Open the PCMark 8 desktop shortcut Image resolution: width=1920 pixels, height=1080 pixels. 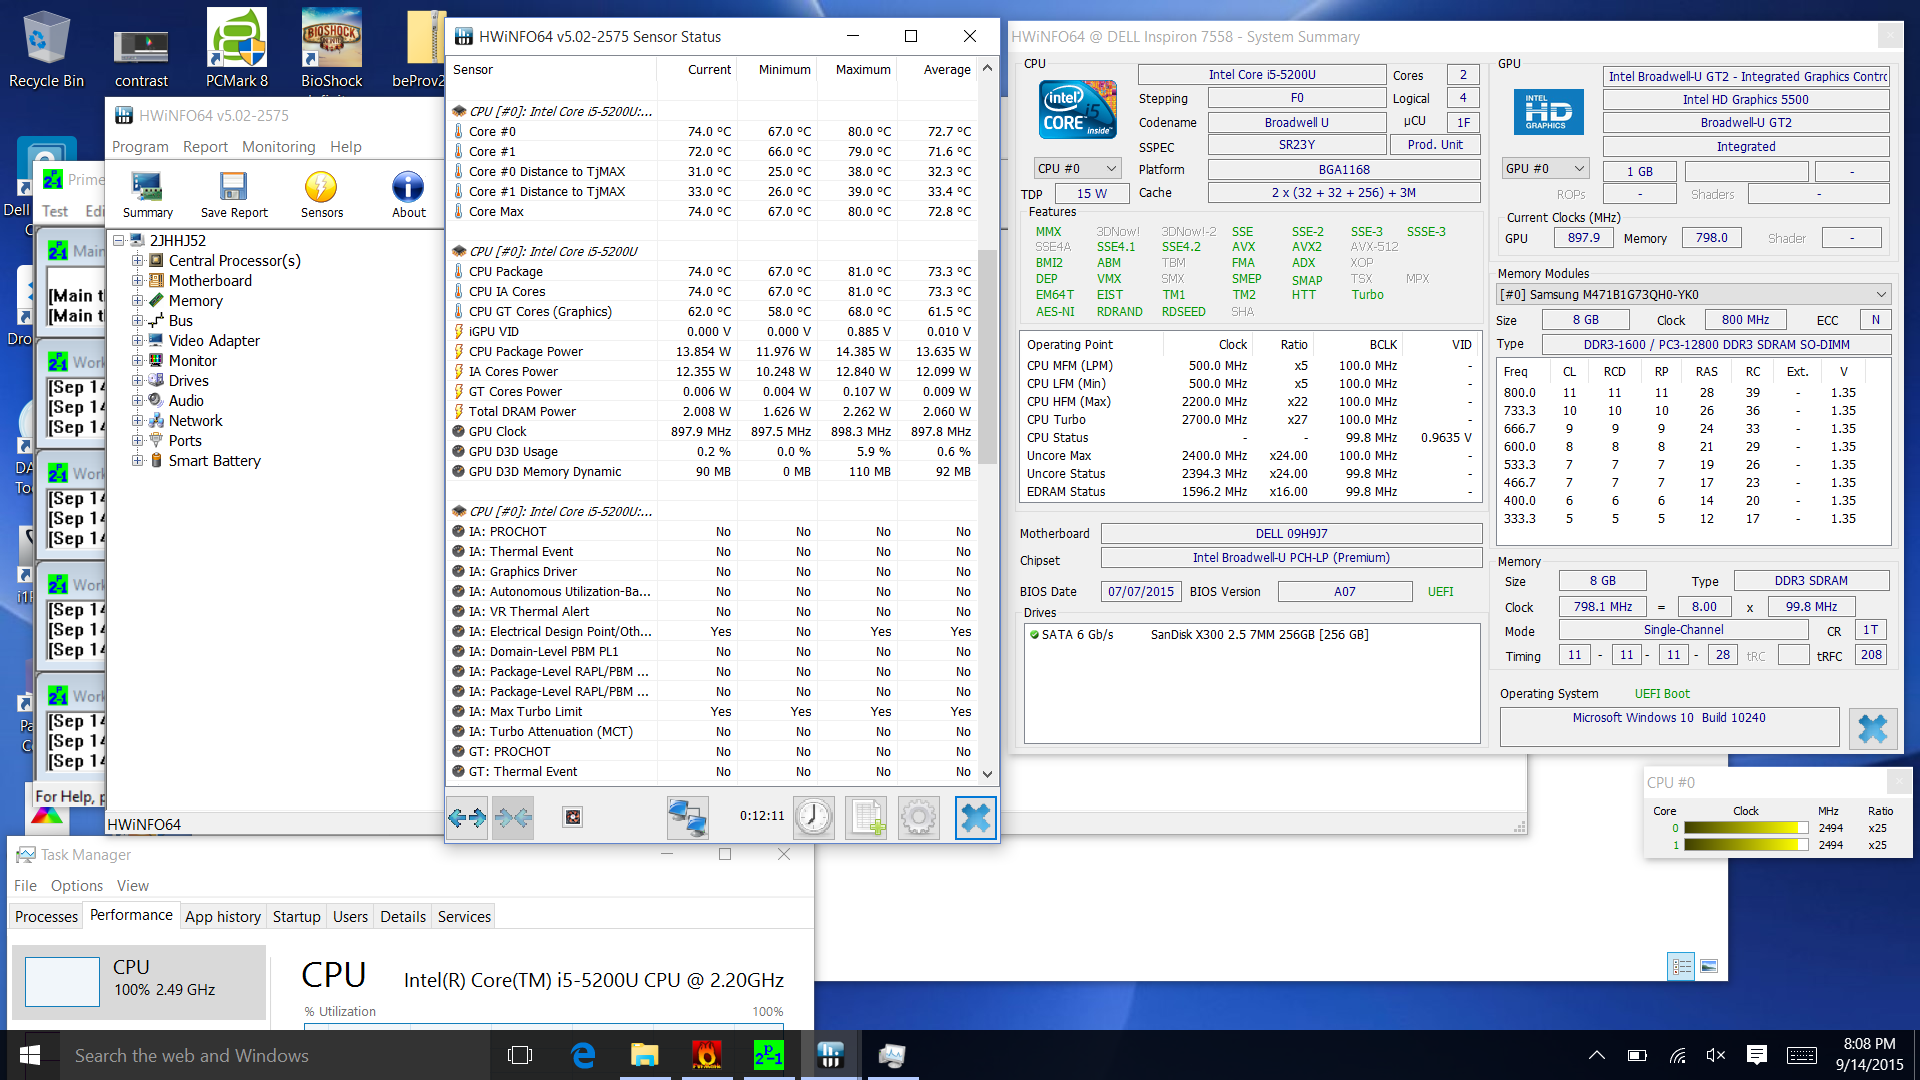[x=237, y=50]
